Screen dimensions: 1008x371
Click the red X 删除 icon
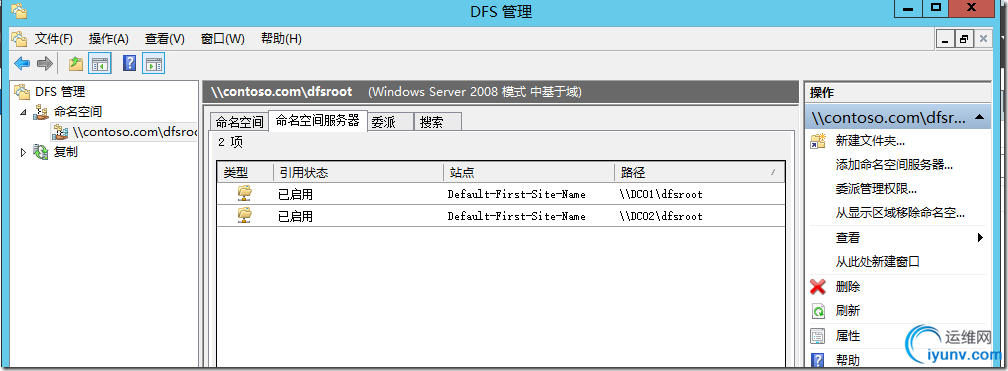pyautogui.click(x=818, y=287)
